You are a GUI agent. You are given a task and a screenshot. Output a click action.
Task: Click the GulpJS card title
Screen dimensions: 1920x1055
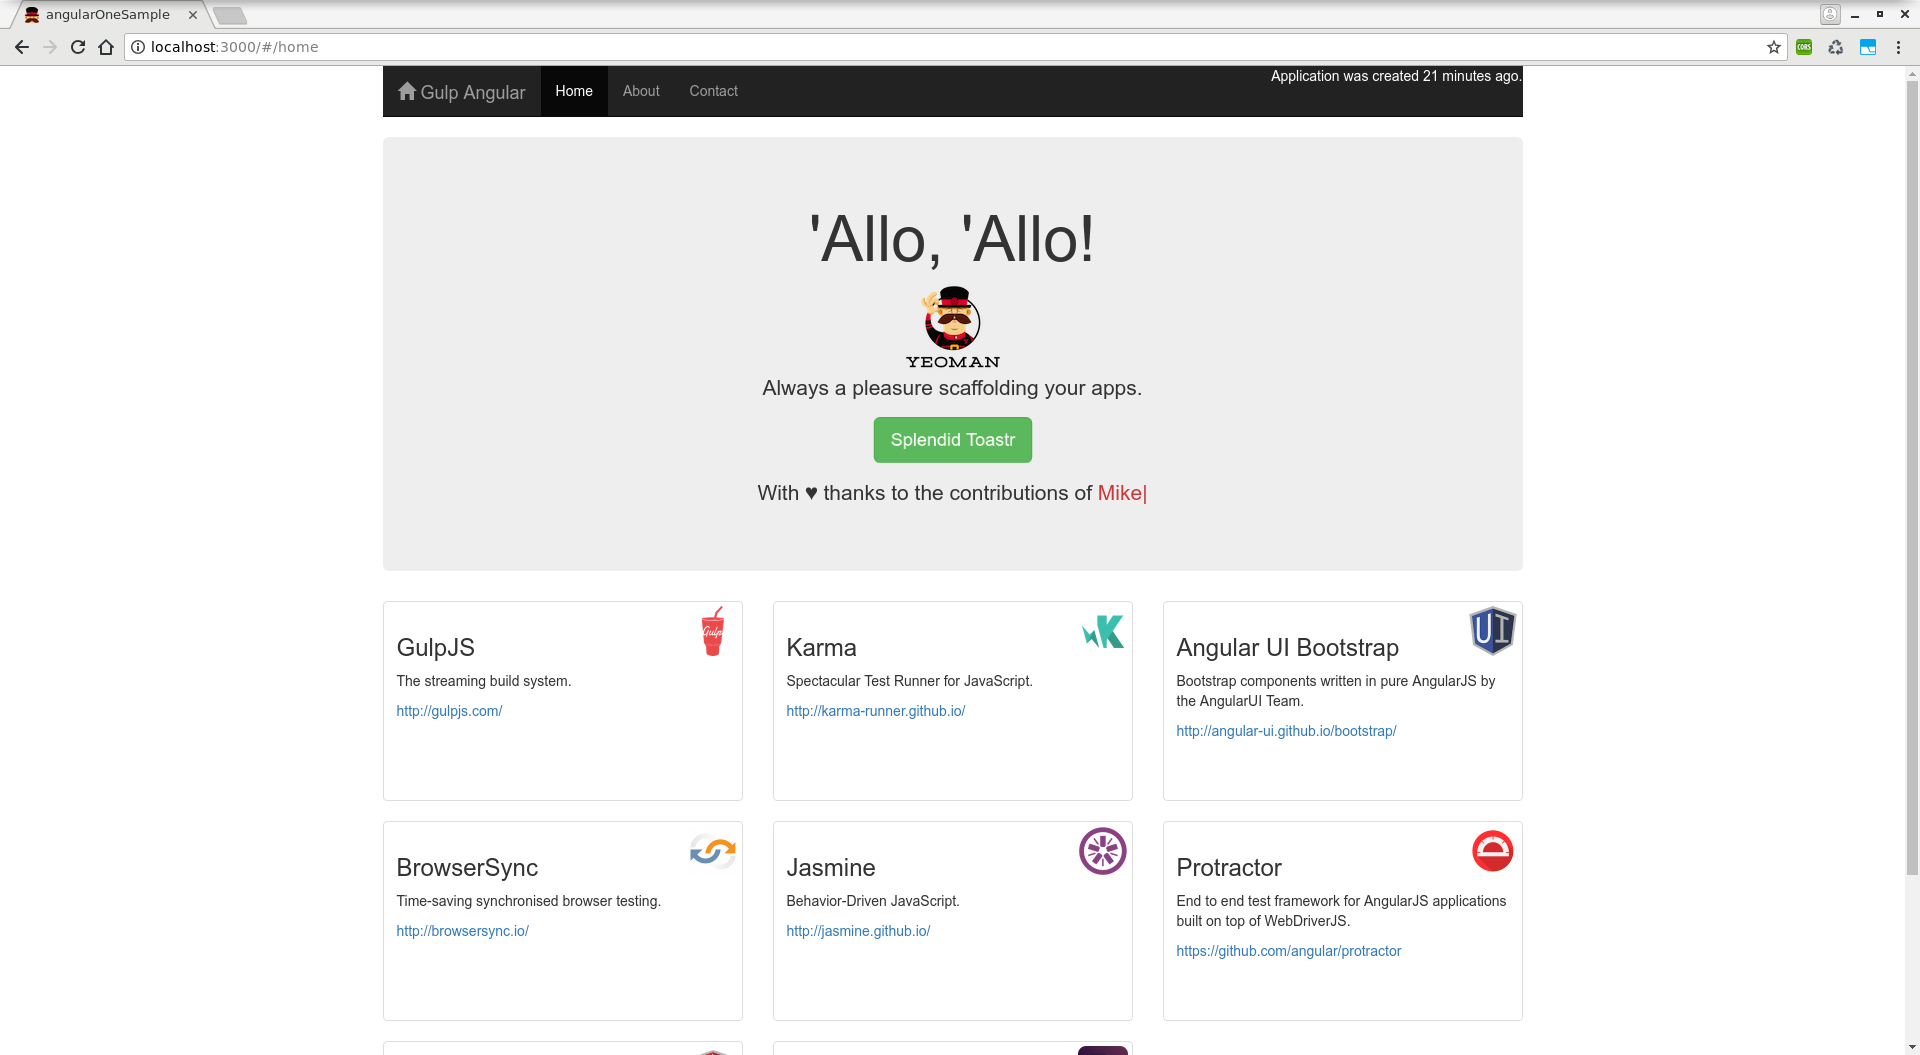(436, 648)
